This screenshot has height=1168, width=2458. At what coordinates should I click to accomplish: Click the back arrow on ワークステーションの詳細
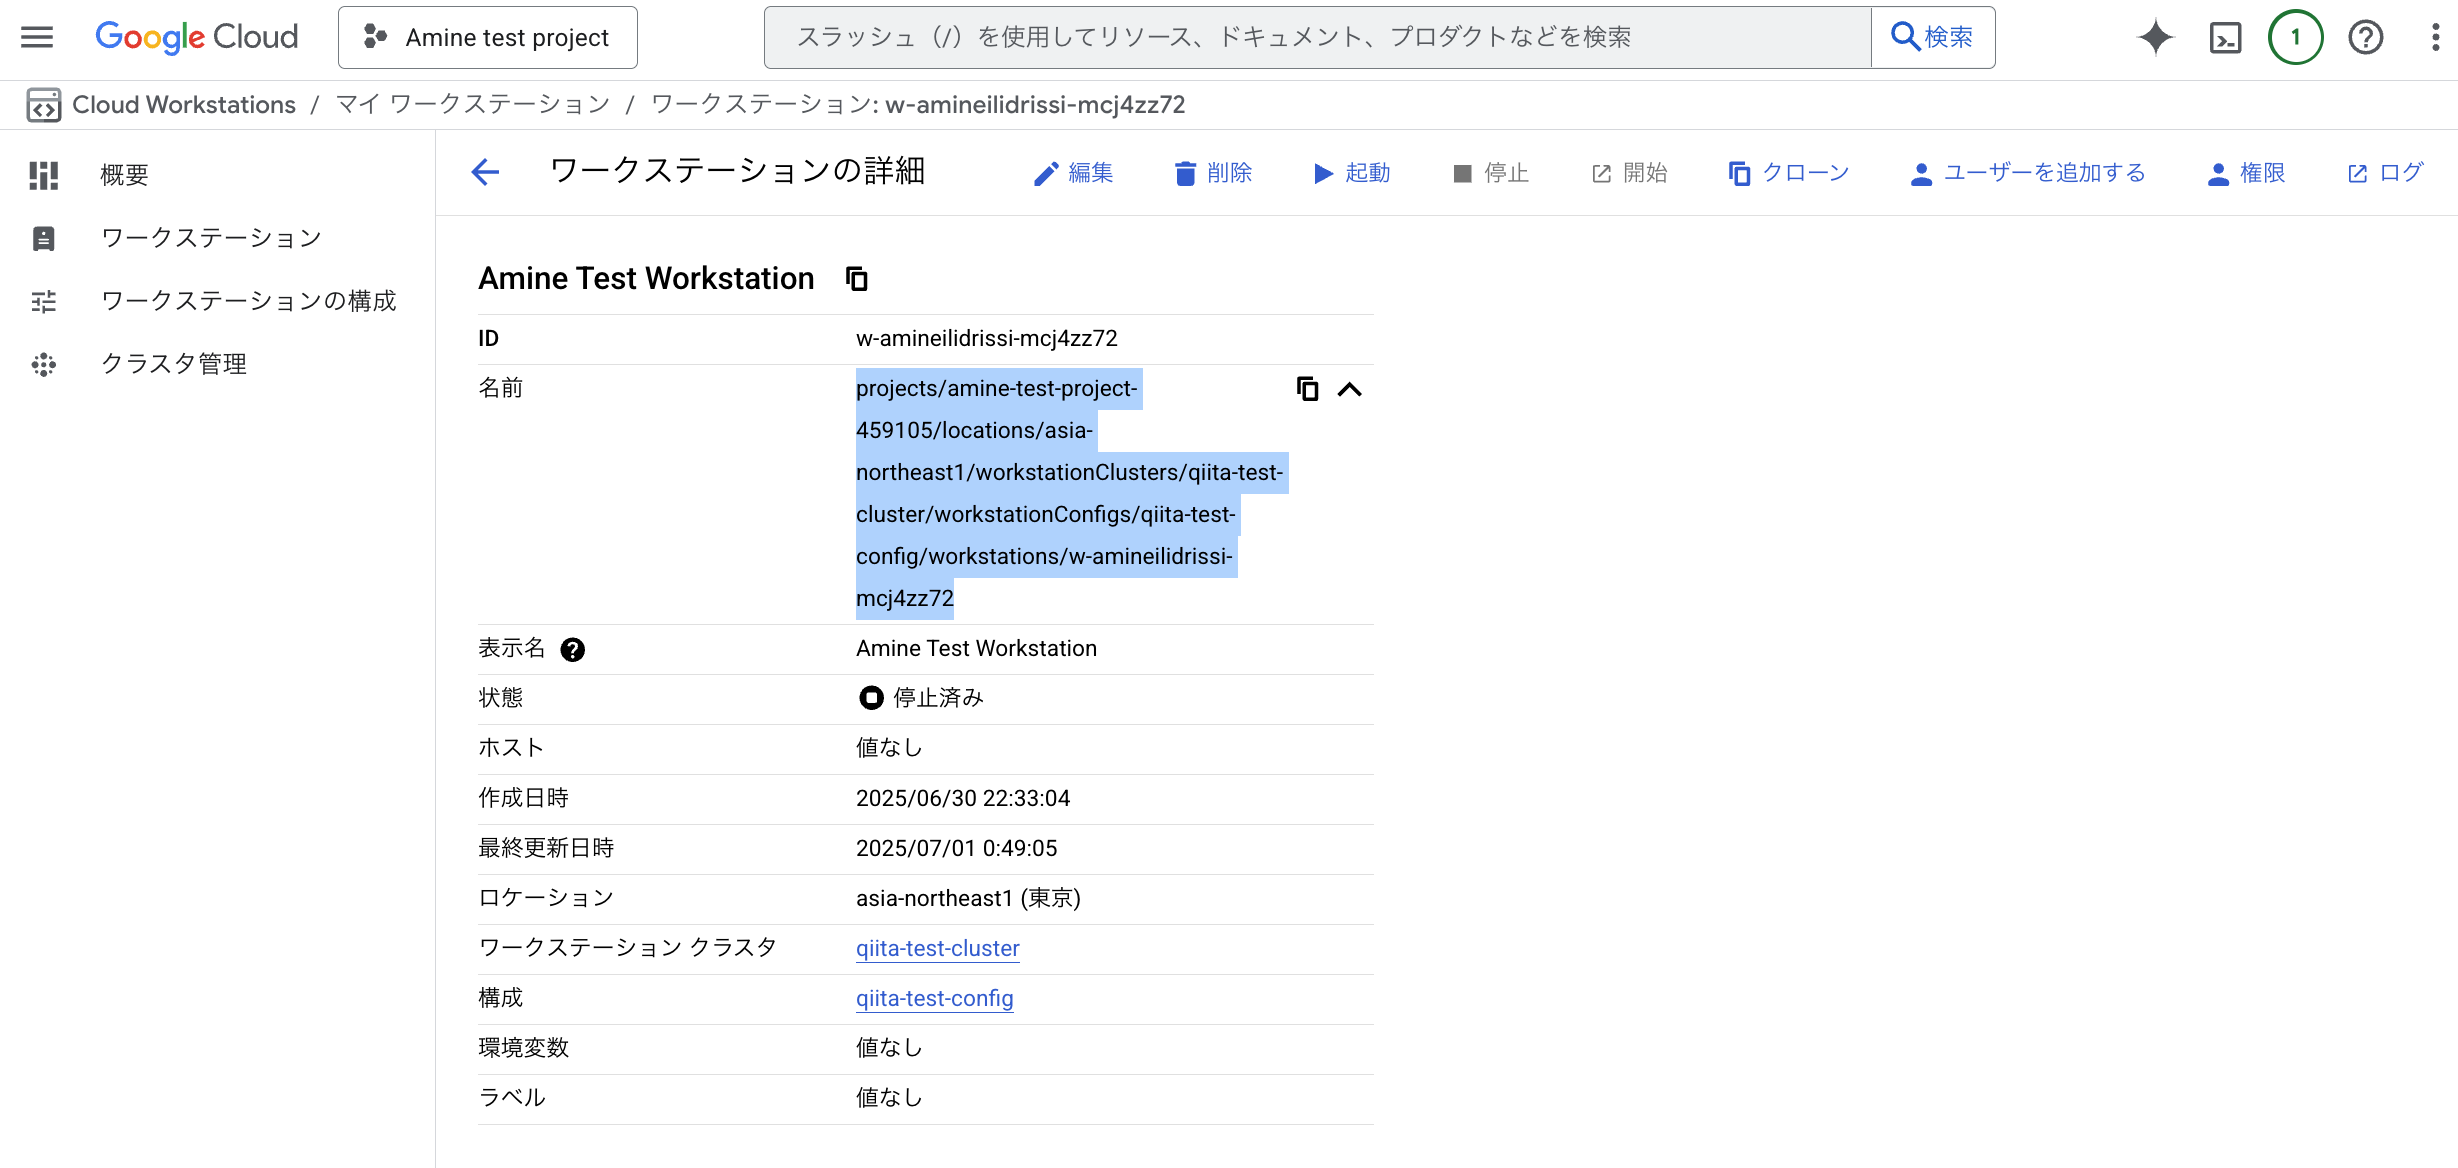[x=484, y=172]
